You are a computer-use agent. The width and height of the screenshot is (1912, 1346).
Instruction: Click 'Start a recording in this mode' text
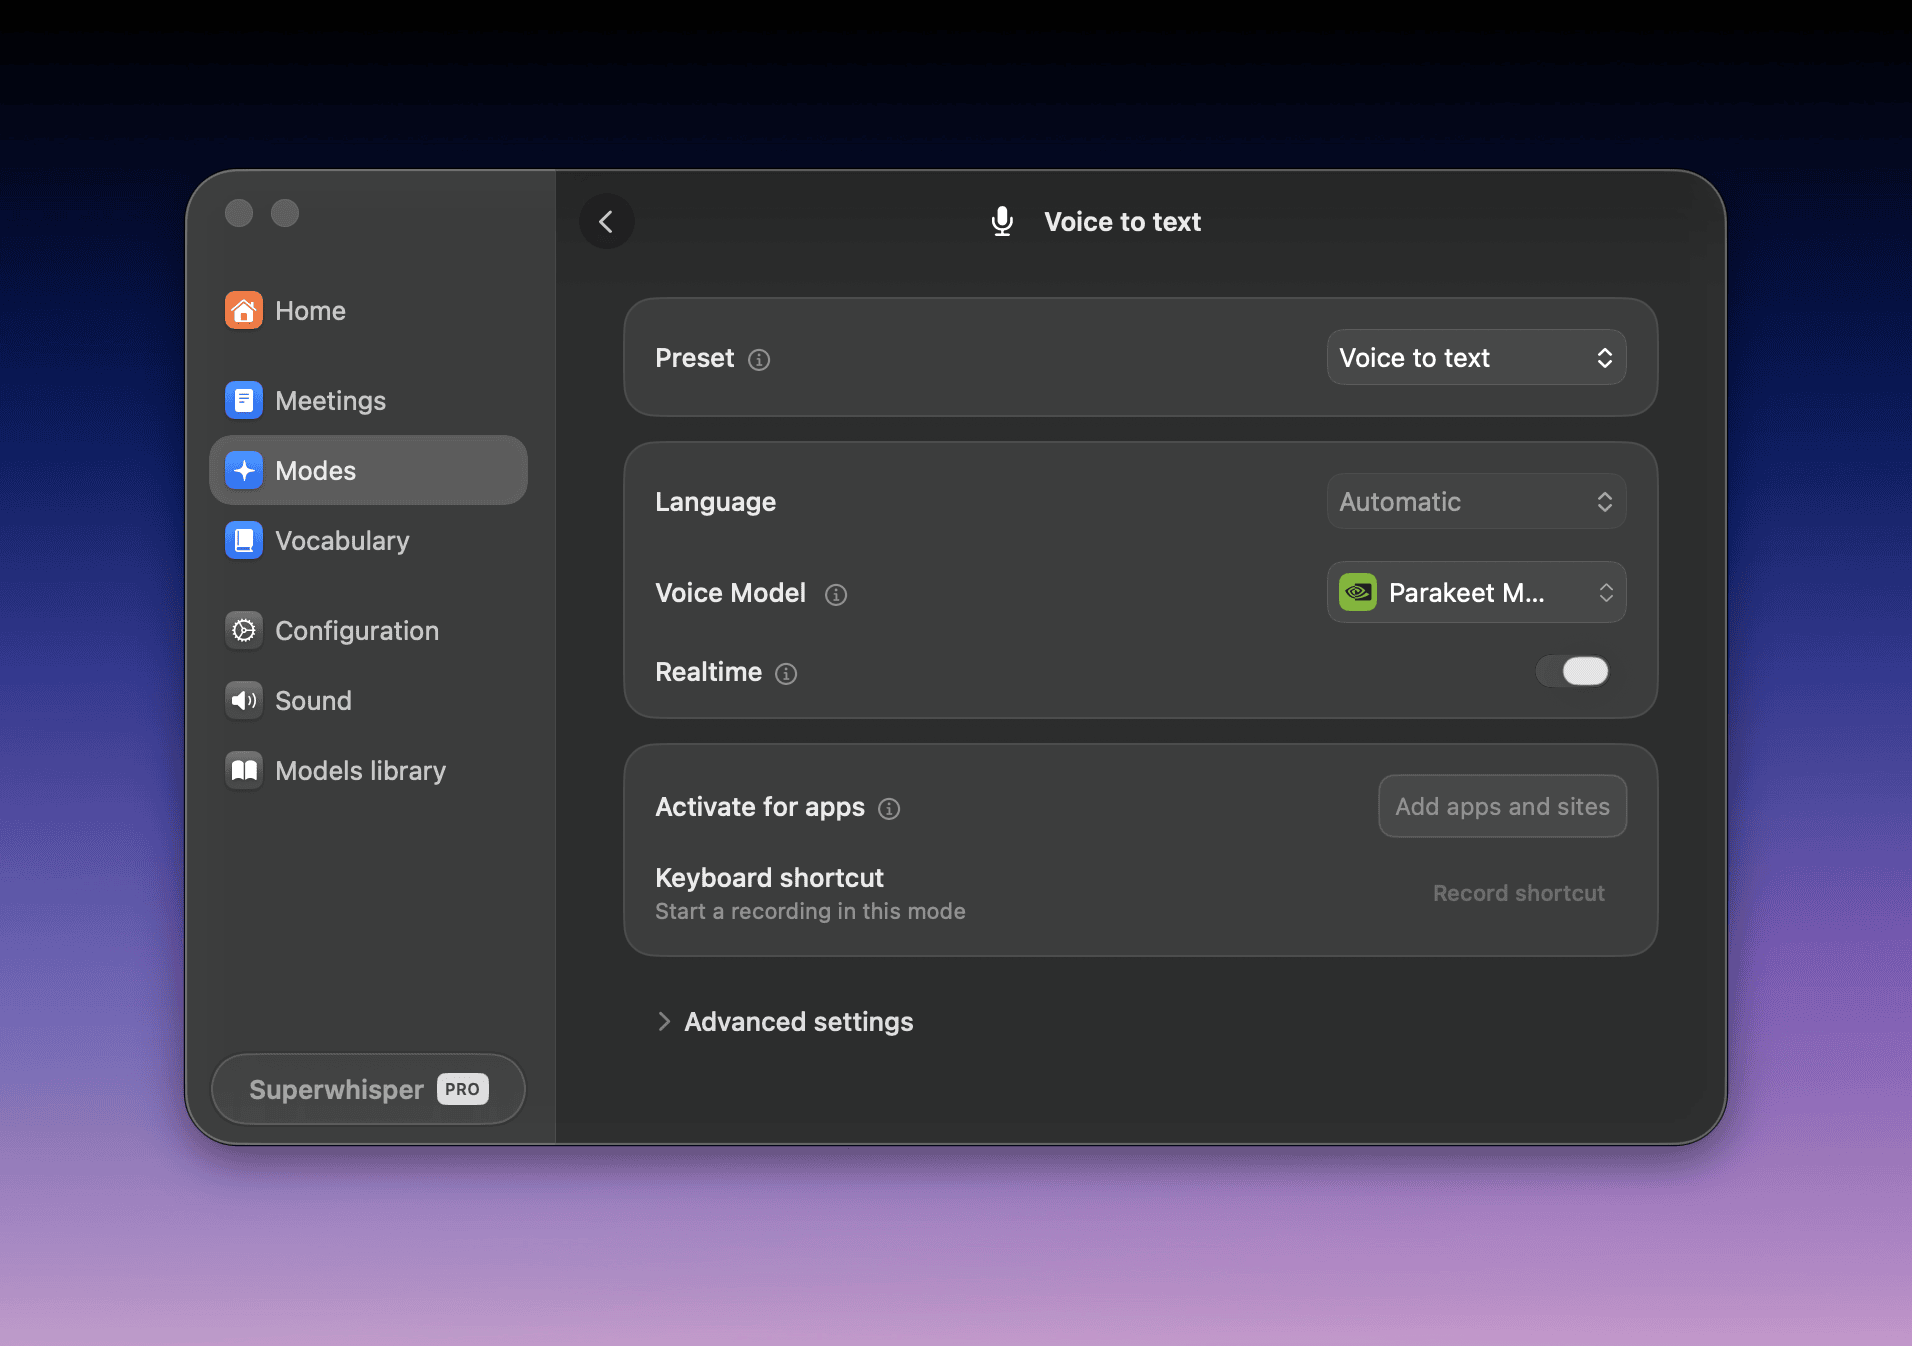tap(810, 911)
